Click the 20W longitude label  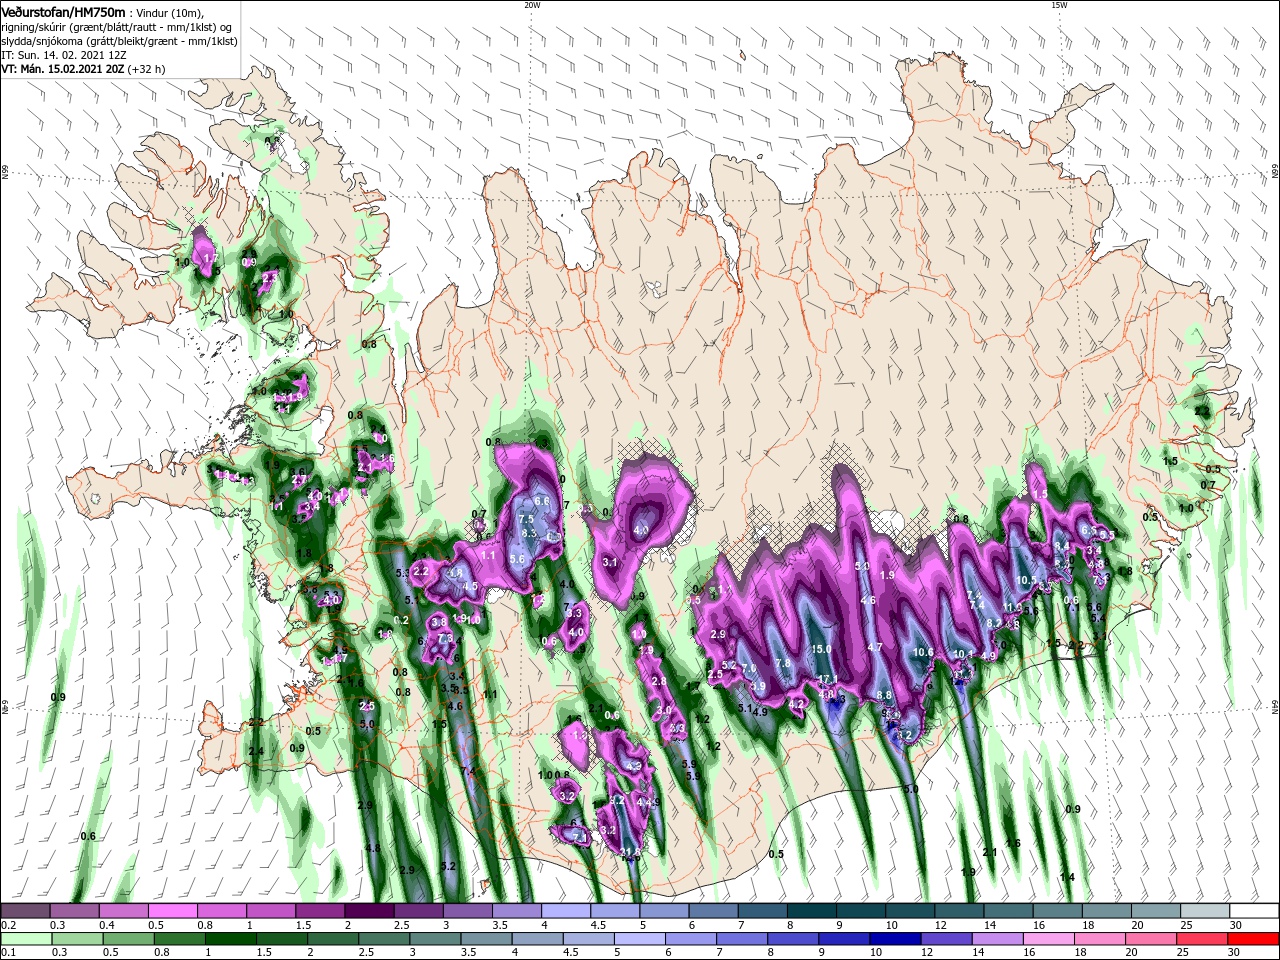(x=532, y=5)
